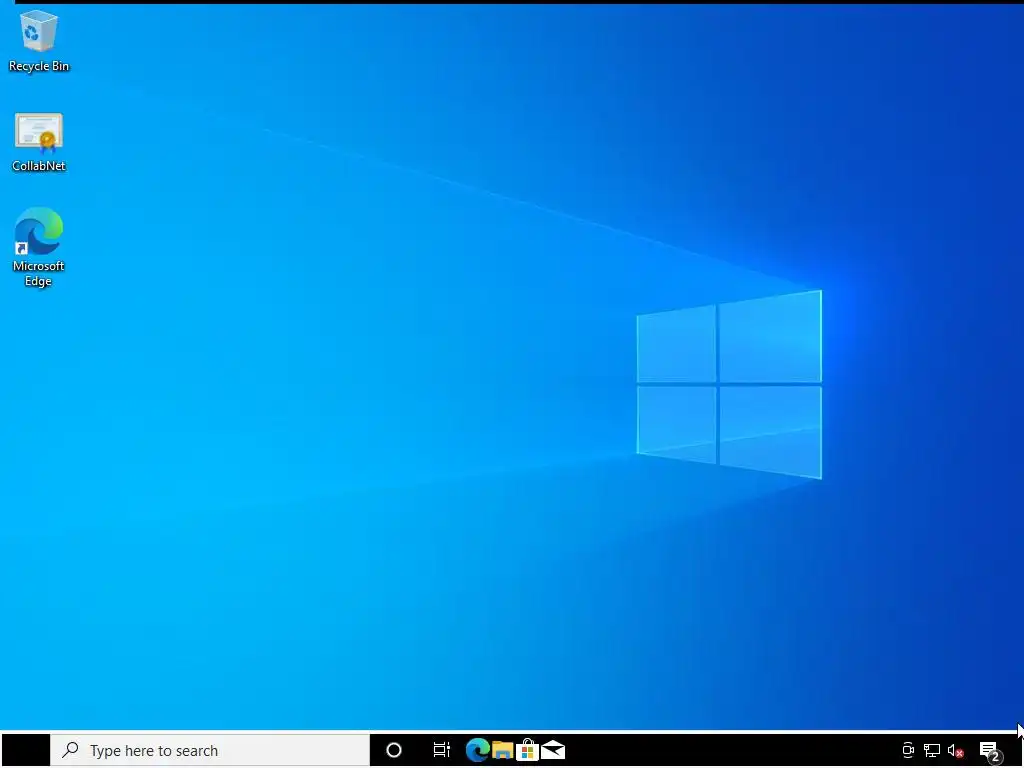Launch Microsoft Edge from the taskbar
1024x768 pixels.
pyautogui.click(x=477, y=750)
